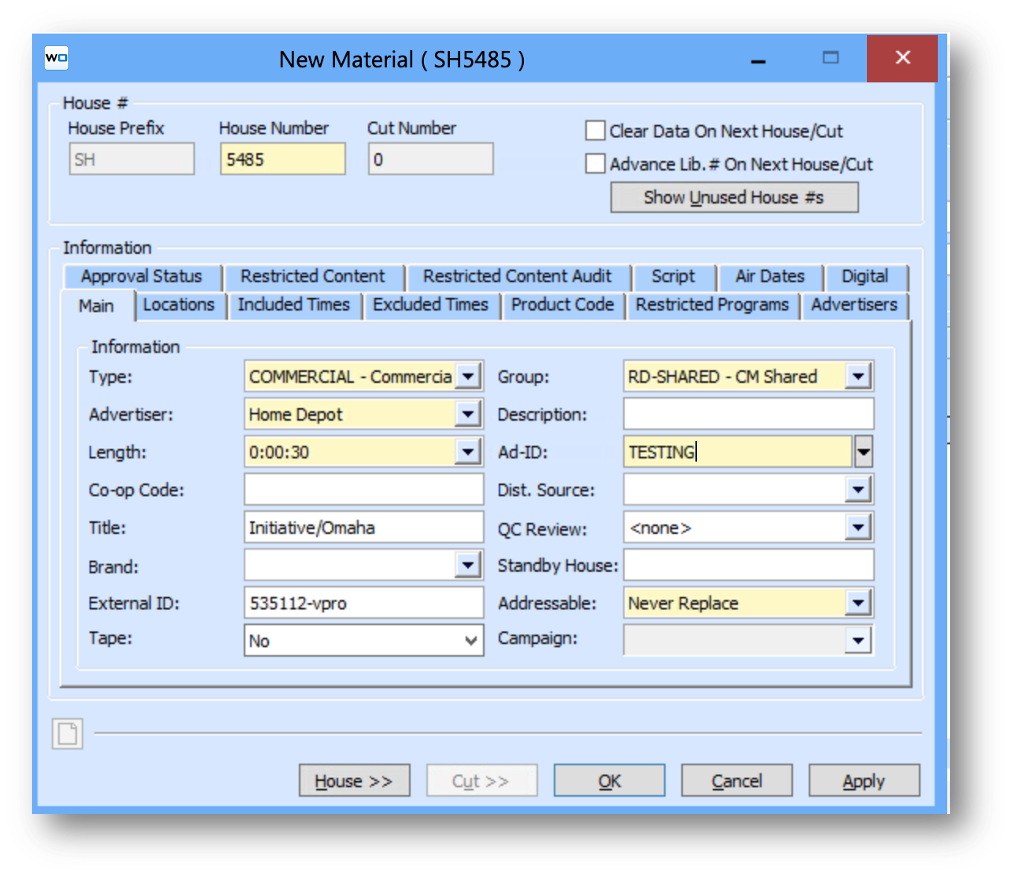Minimize the New Material window

pos(758,59)
